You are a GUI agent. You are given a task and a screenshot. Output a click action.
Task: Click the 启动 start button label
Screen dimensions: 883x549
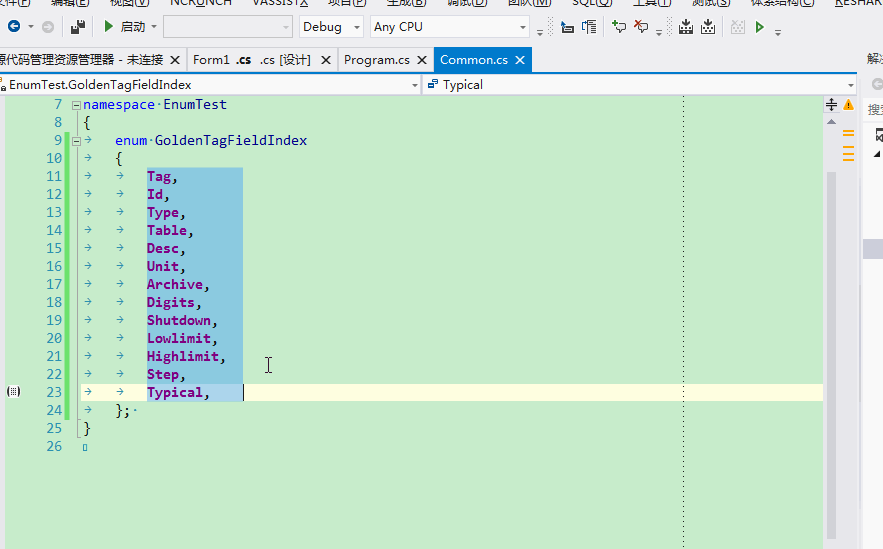(x=132, y=26)
